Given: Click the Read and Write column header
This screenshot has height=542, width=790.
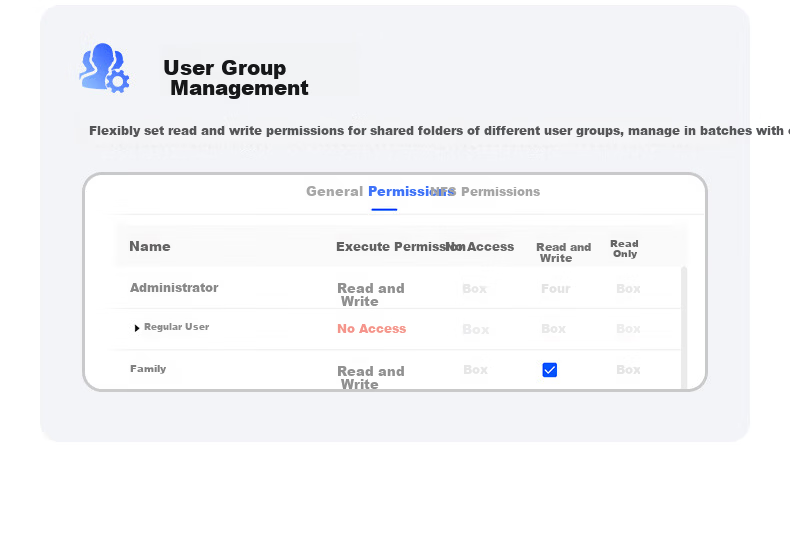Looking at the screenshot, I should point(563,252).
